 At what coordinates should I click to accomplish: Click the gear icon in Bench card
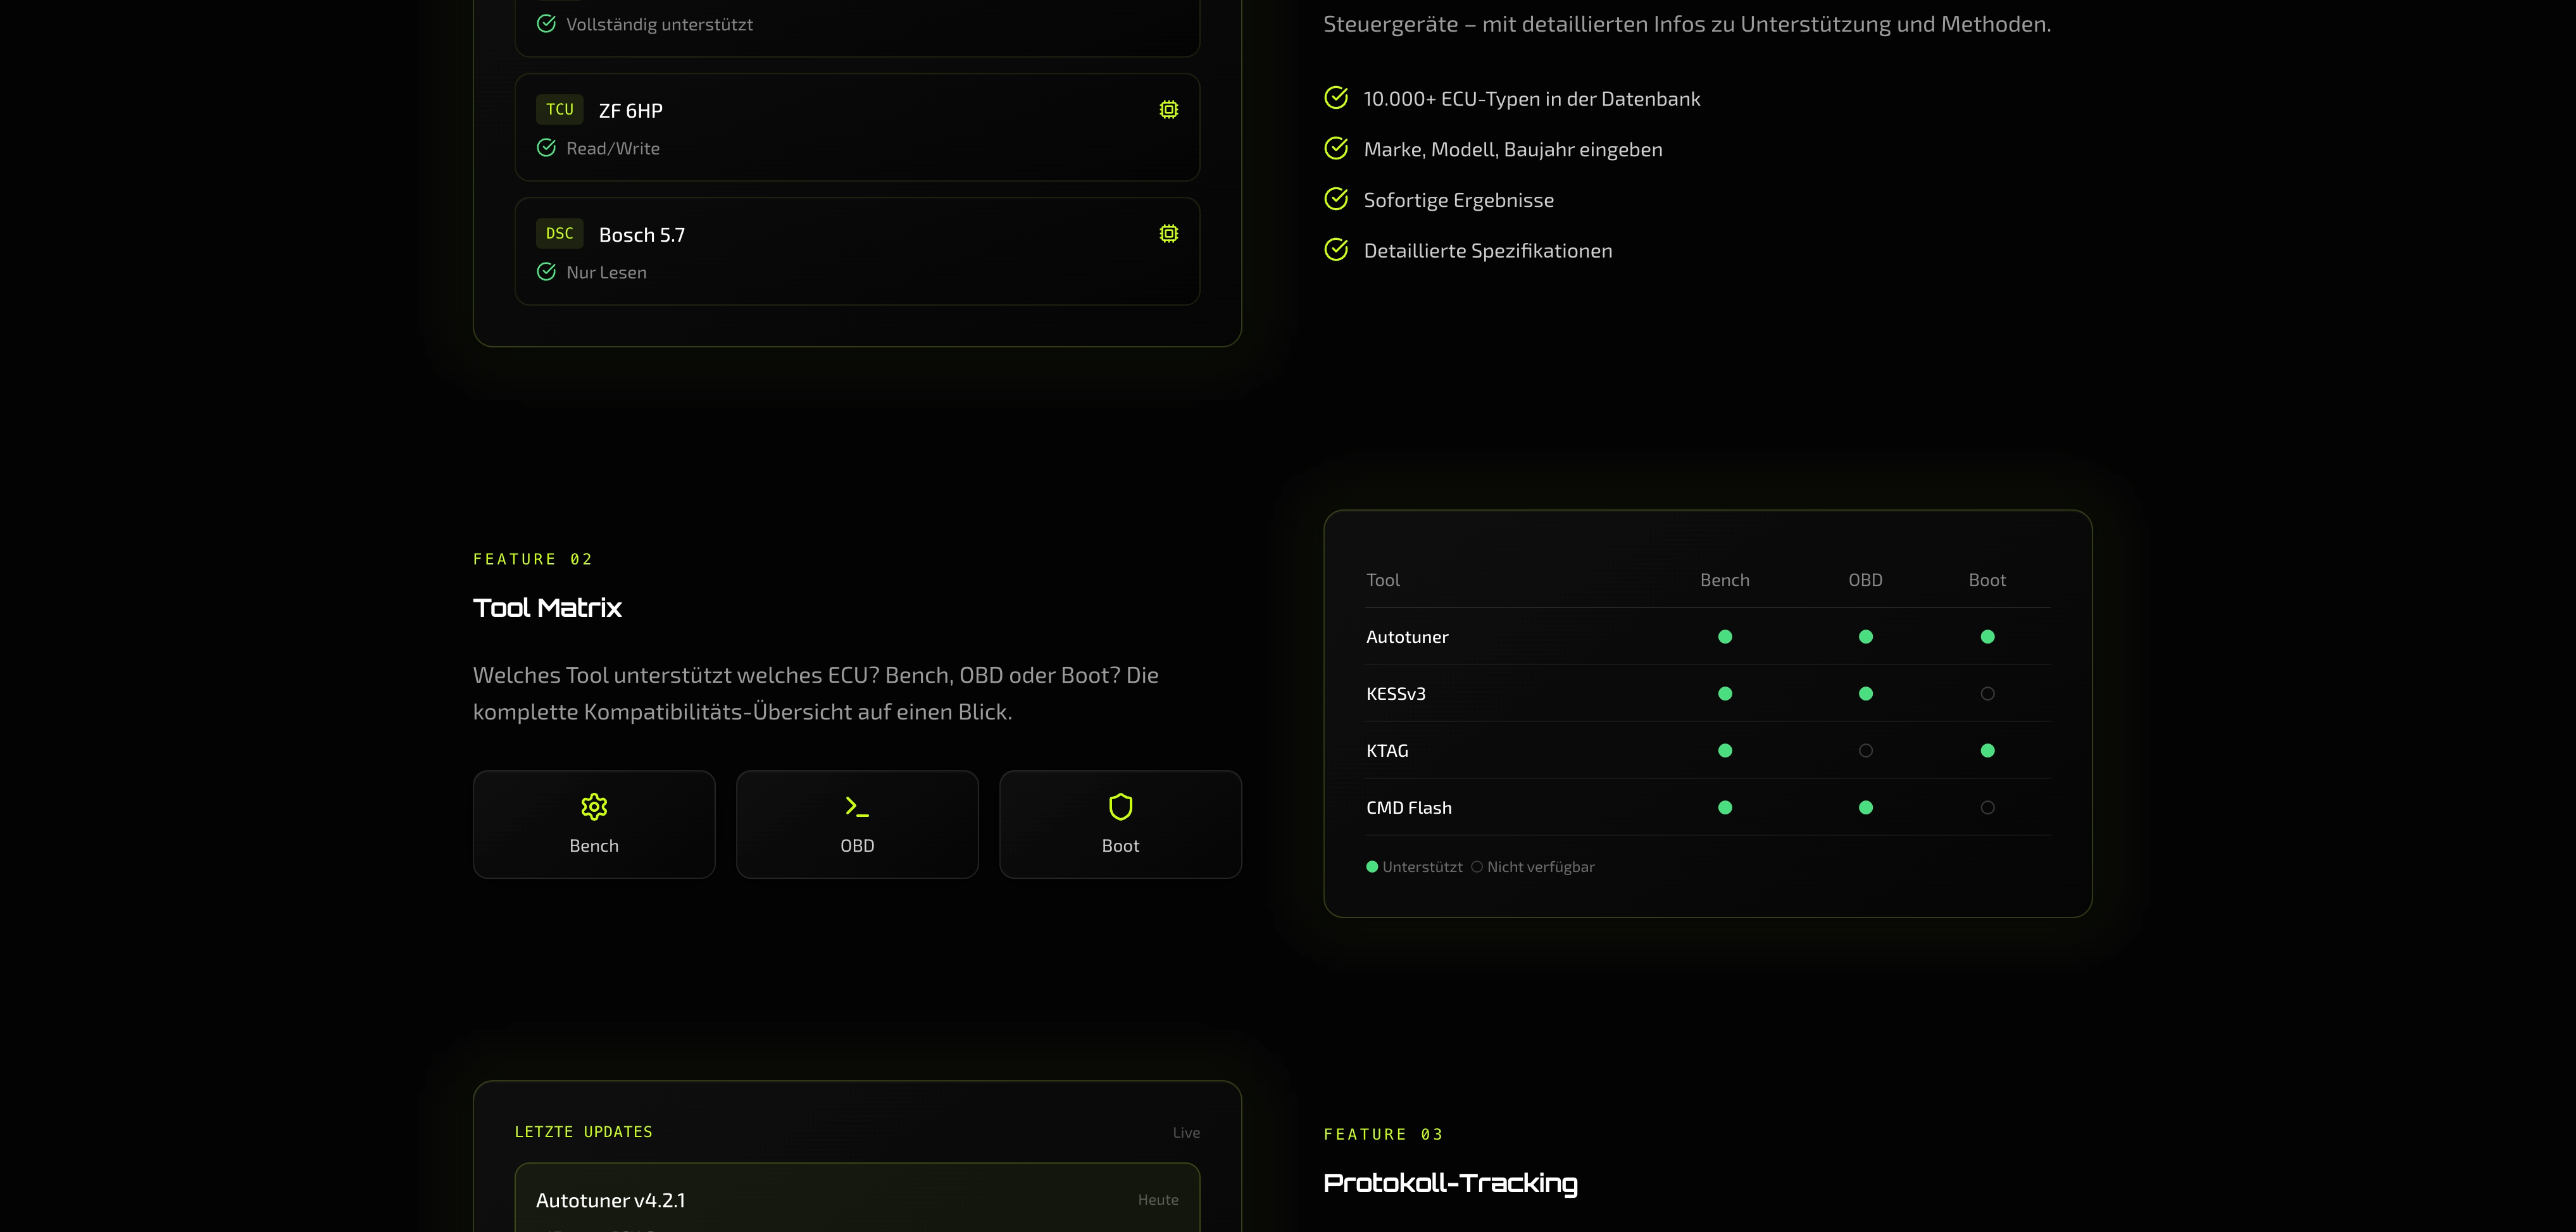click(x=594, y=807)
